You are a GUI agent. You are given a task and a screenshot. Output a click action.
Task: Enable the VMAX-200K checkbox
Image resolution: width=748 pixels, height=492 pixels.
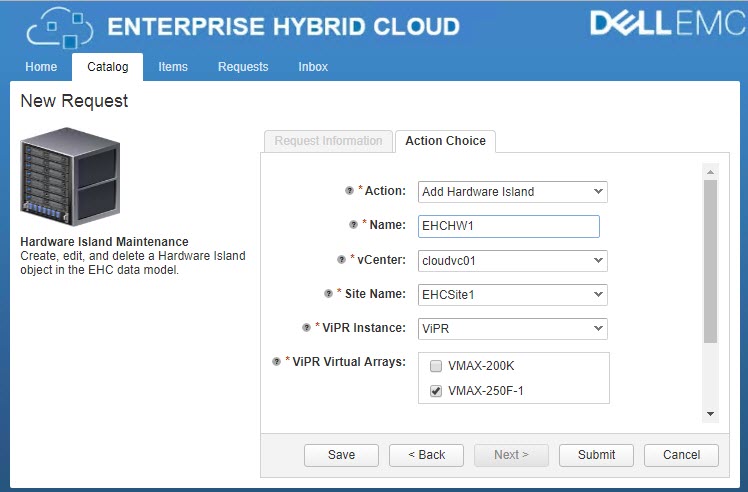435,367
